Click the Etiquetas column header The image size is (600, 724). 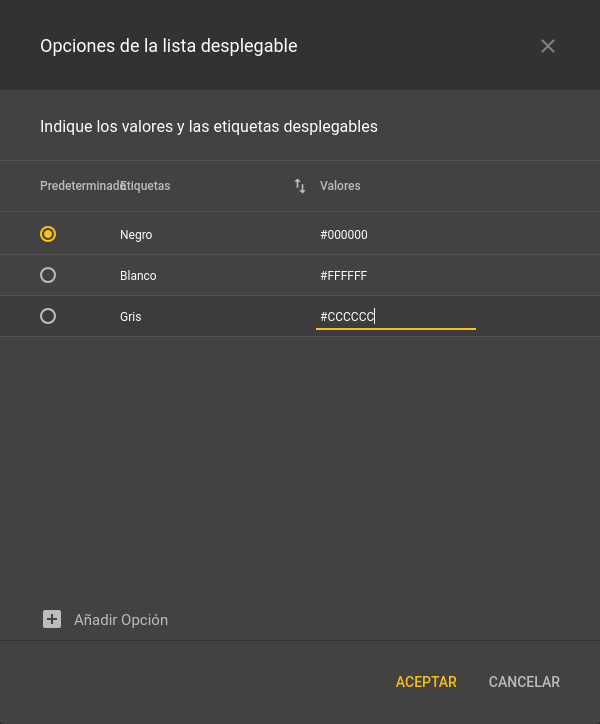pyautogui.click(x=146, y=186)
